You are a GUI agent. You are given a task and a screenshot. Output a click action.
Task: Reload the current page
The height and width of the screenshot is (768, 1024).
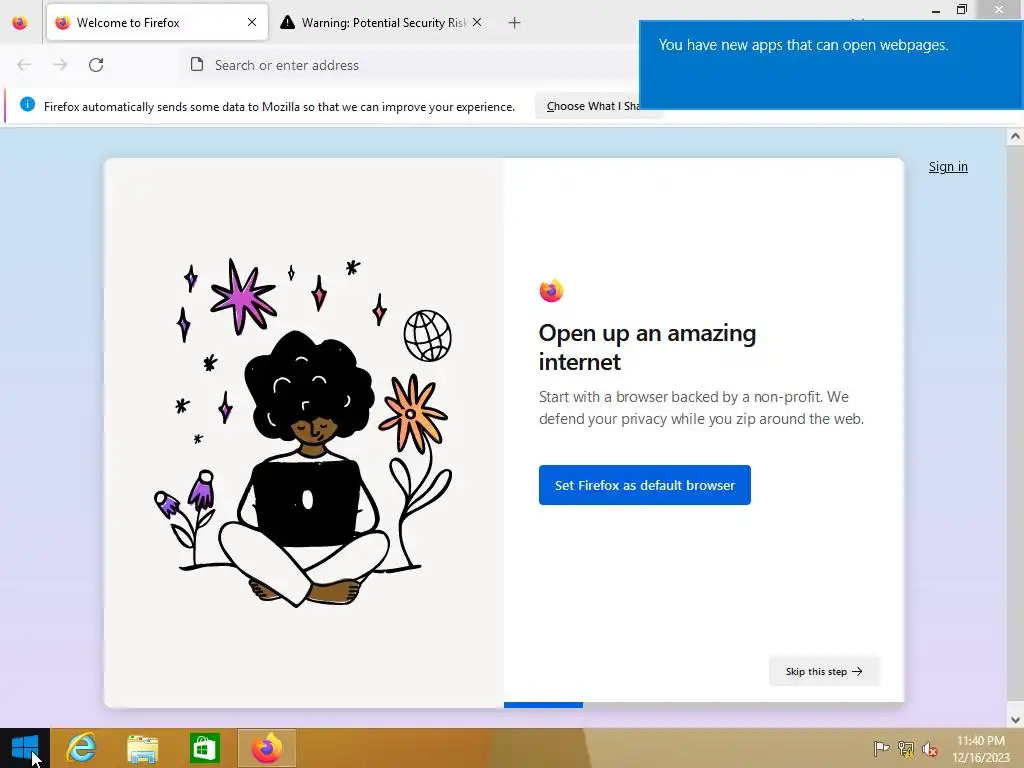96,65
